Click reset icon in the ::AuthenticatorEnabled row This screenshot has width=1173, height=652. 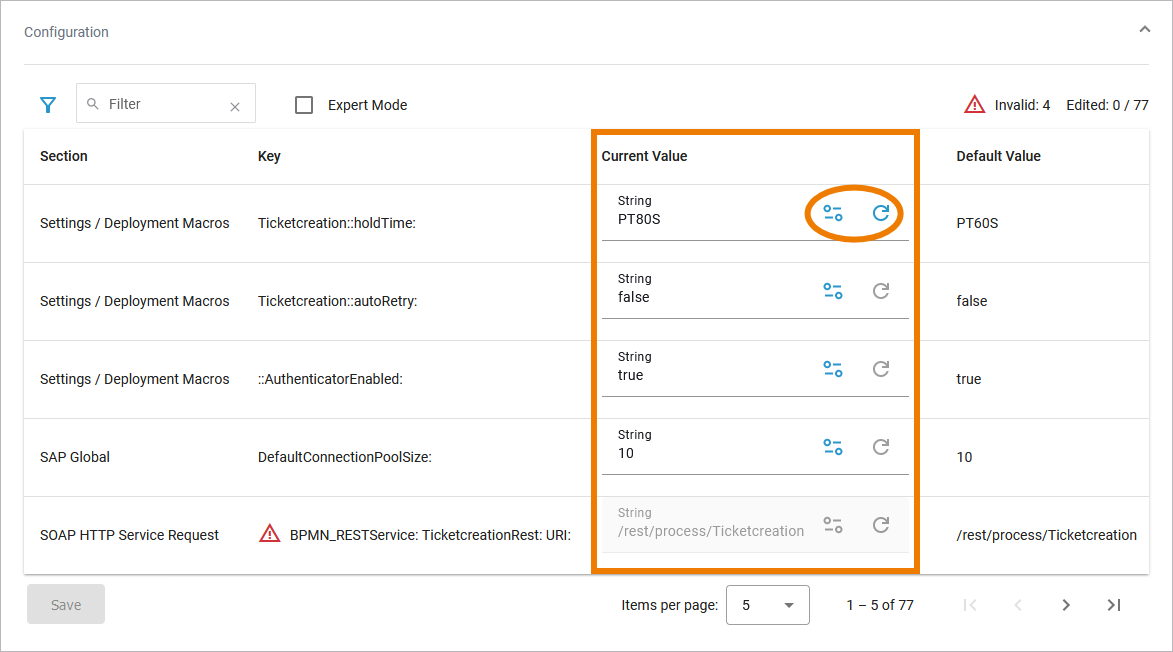881,369
